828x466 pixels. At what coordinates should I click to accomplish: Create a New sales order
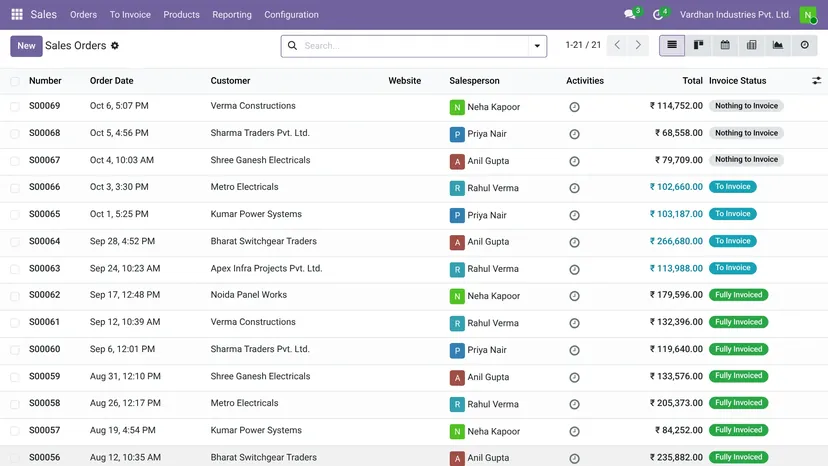click(26, 46)
